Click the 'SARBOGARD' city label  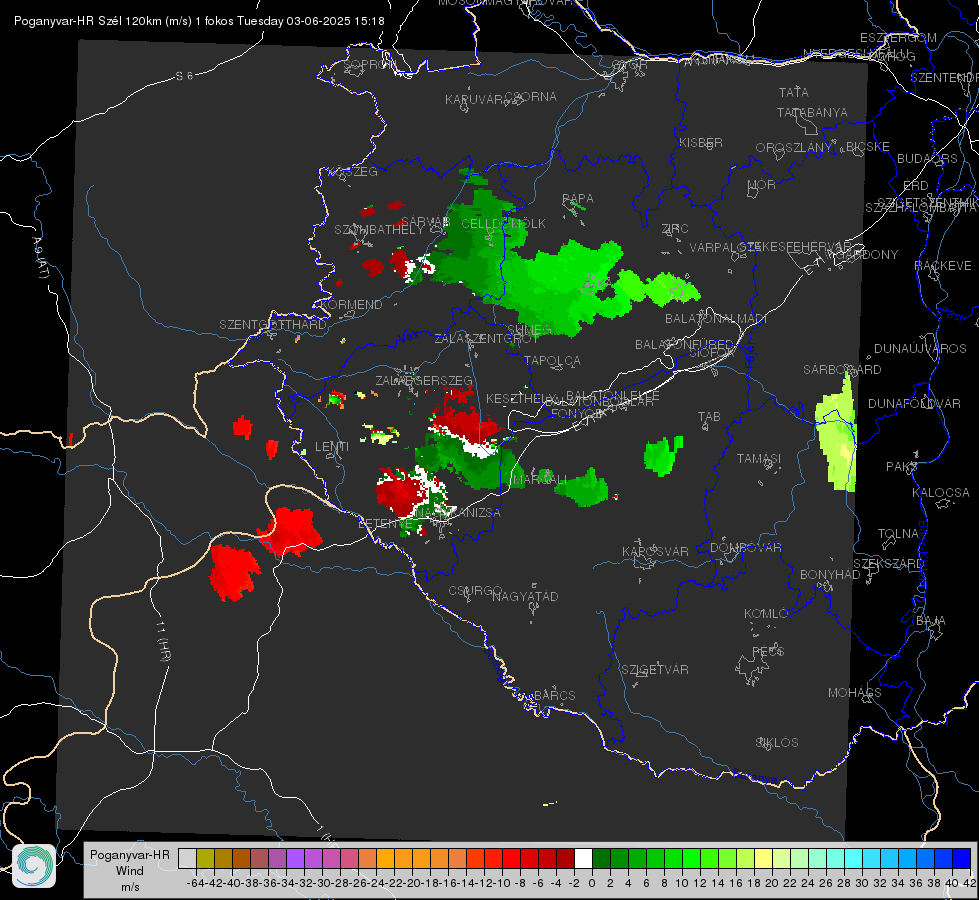(842, 370)
